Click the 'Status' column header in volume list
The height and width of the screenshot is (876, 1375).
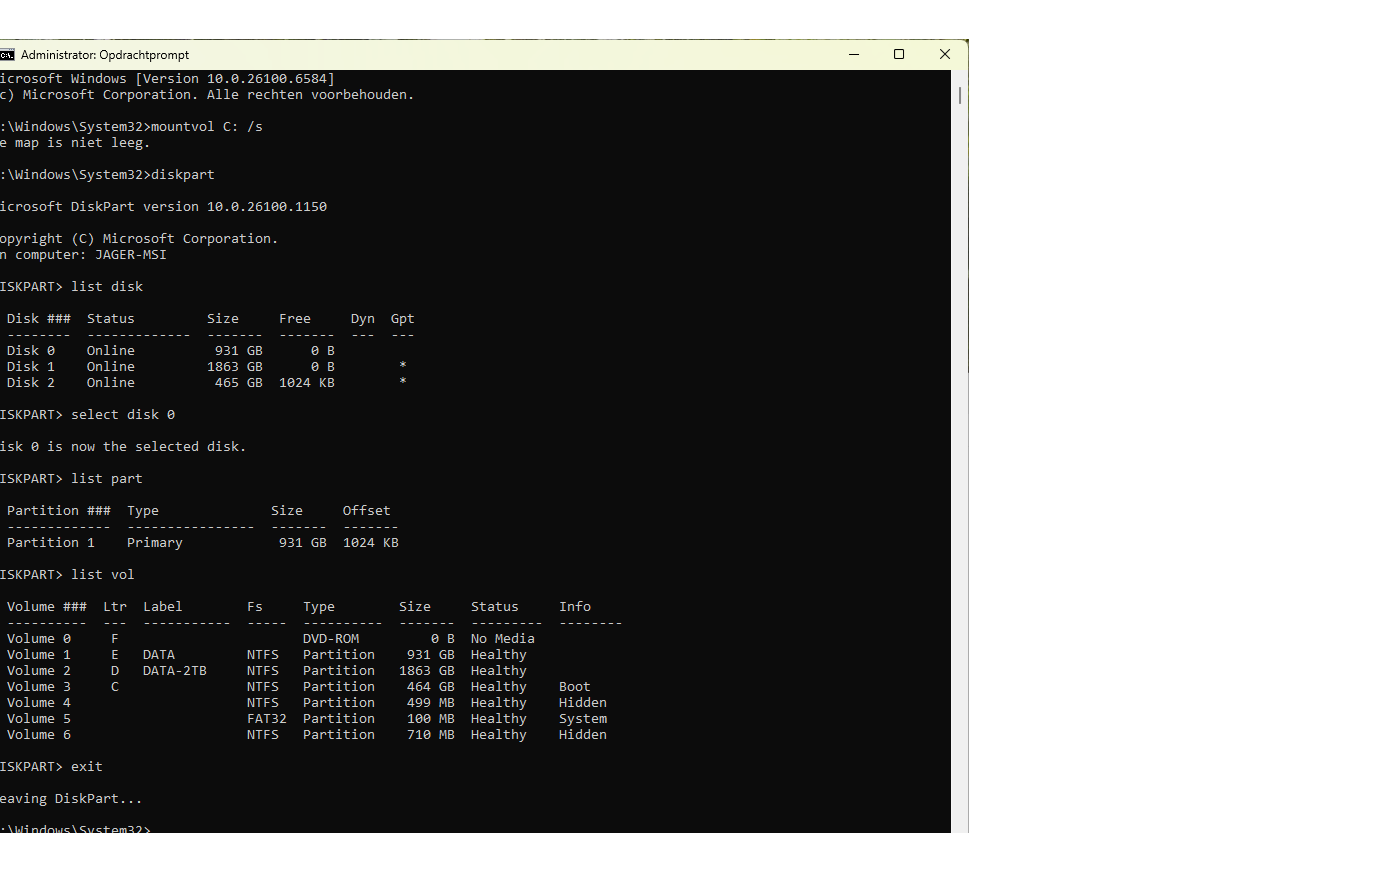point(495,607)
